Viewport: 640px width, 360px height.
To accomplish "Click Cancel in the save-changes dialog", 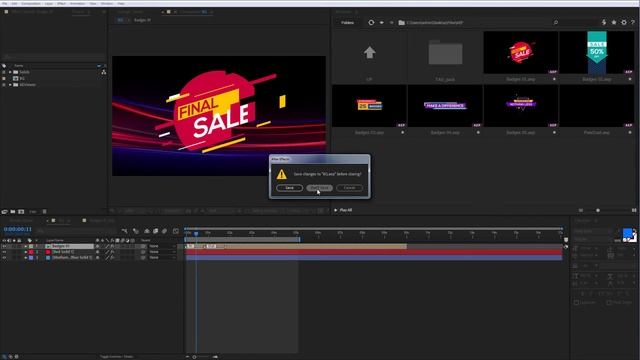I will [349, 188].
